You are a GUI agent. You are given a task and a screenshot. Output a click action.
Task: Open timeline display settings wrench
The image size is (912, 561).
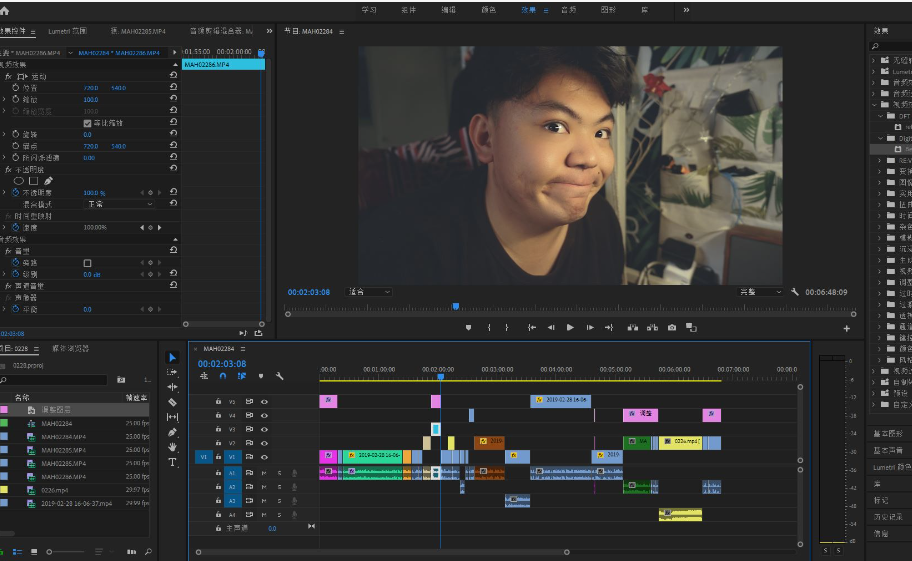(280, 376)
